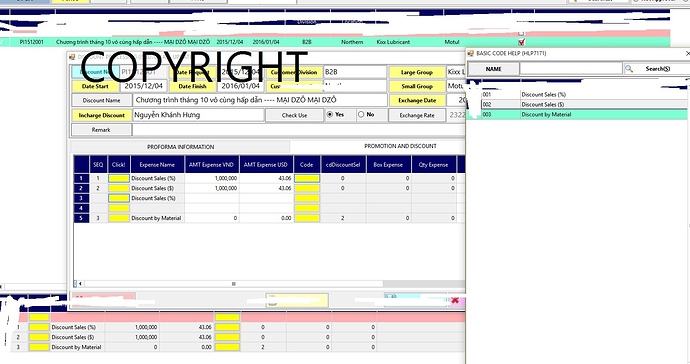The width and height of the screenshot is (690, 364).
Task: Toggle the red checkmark in the PI1512001 row
Action: click(521, 42)
